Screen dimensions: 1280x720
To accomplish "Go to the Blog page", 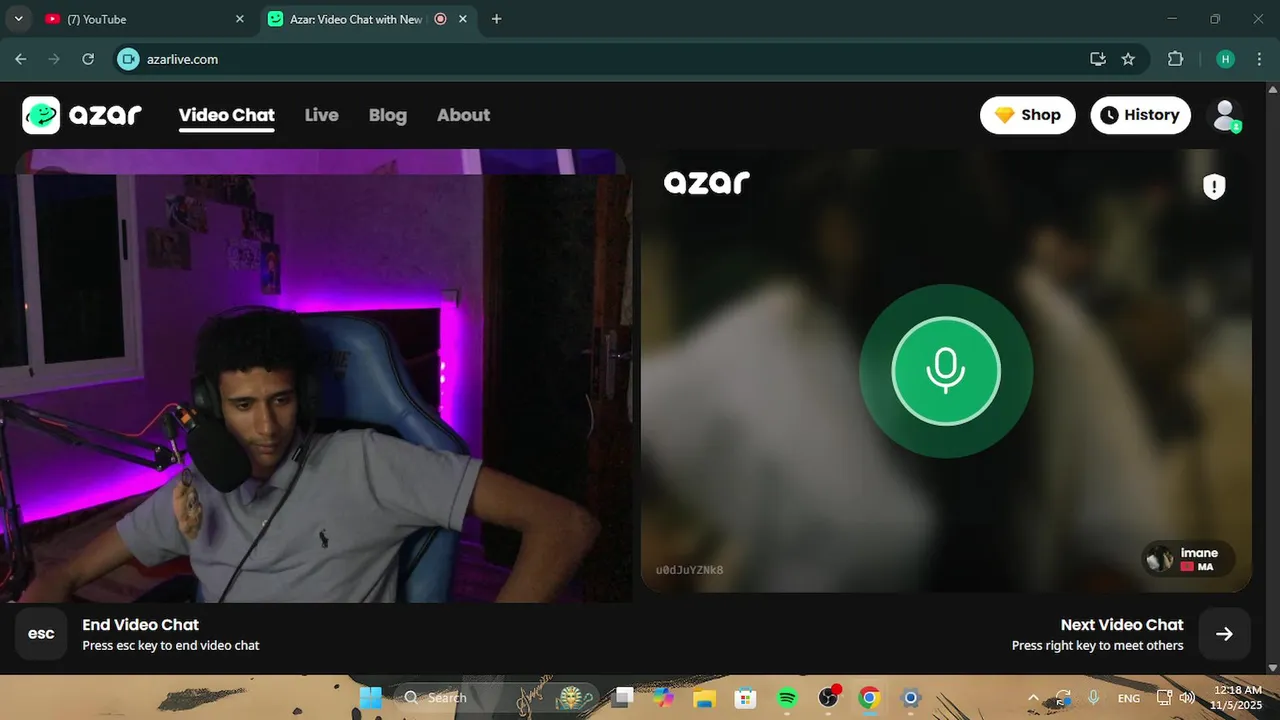I will click(388, 115).
